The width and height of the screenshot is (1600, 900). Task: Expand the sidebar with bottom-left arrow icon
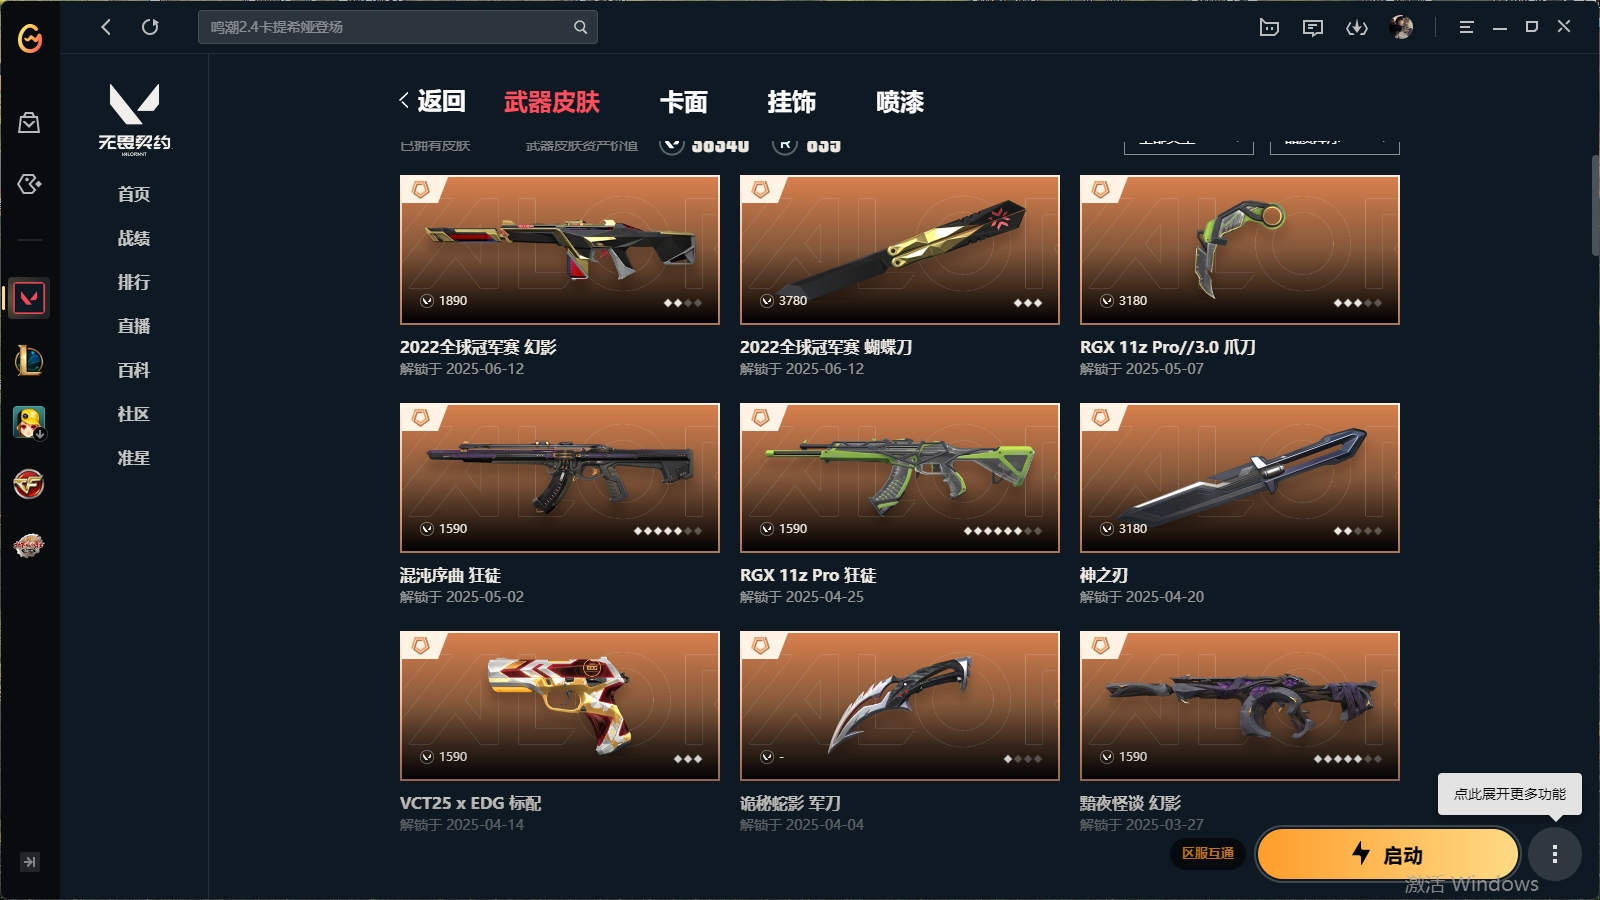pos(30,862)
